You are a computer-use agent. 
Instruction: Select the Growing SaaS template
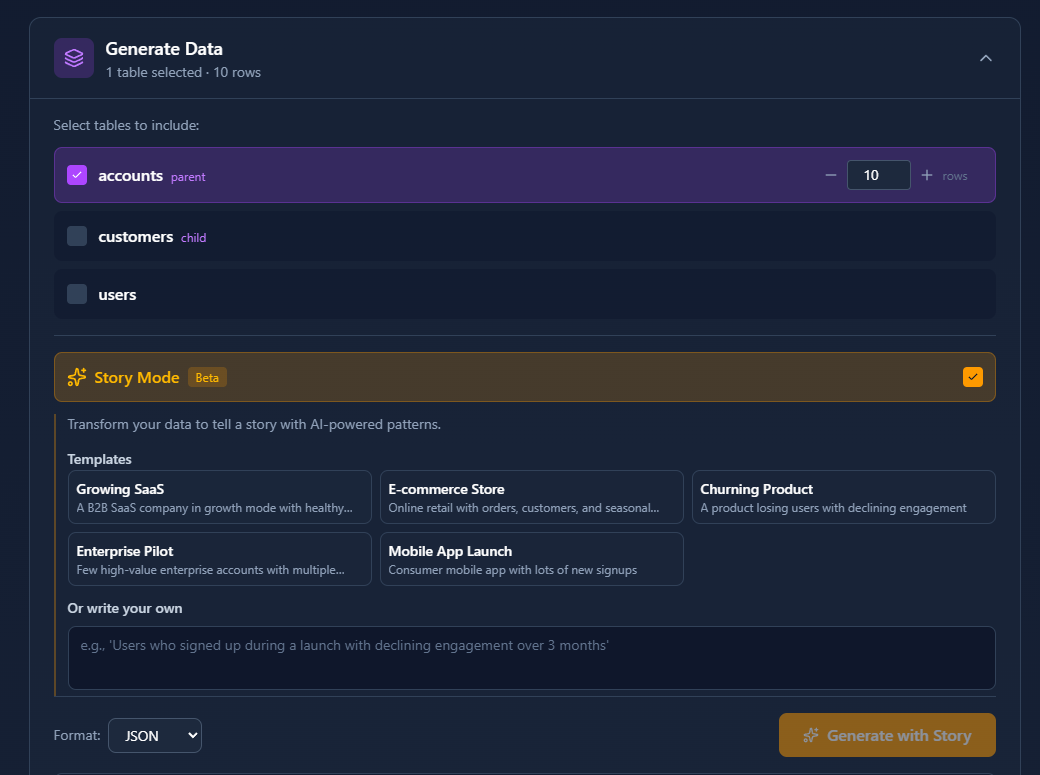click(x=219, y=497)
